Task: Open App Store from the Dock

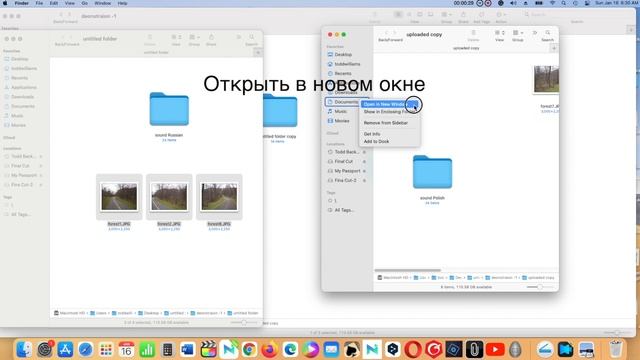Action: 65,349
